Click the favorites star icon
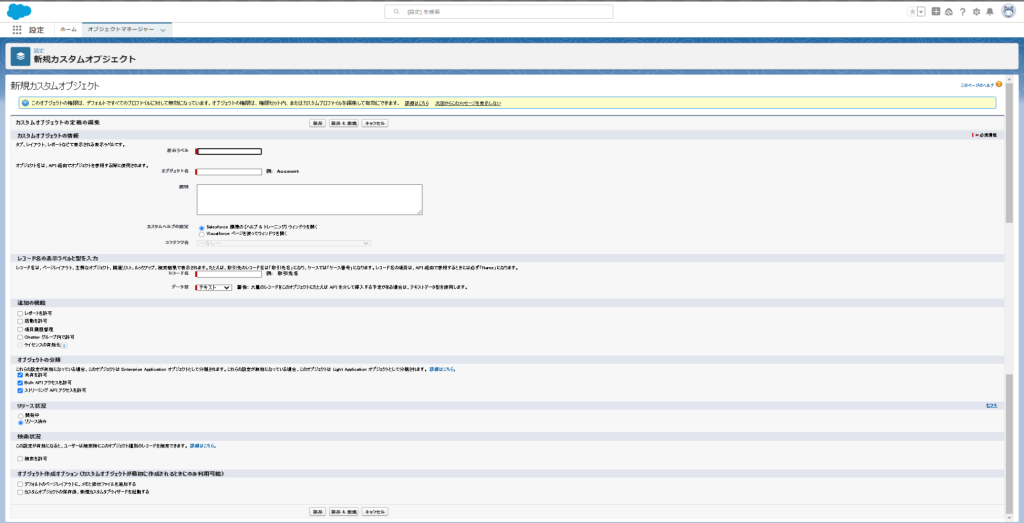The width and height of the screenshot is (1024, 523). coord(911,11)
